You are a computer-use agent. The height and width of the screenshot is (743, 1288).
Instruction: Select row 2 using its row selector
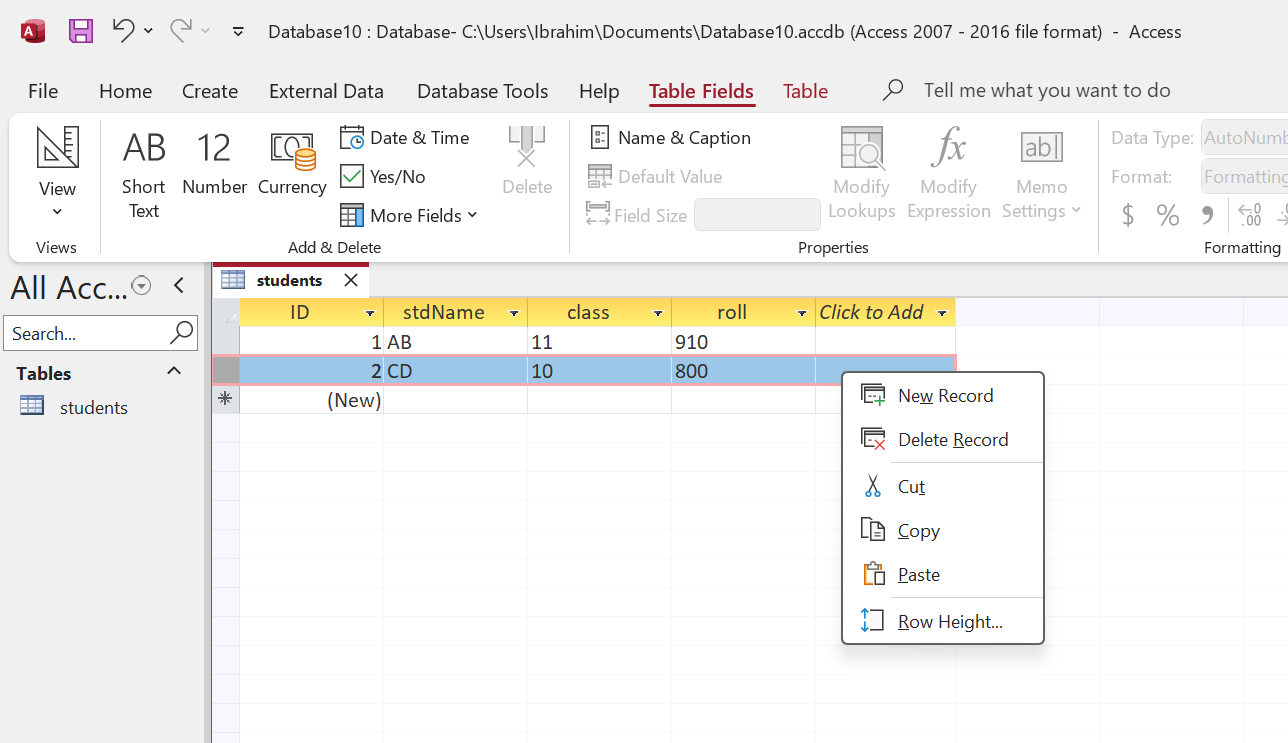226,371
